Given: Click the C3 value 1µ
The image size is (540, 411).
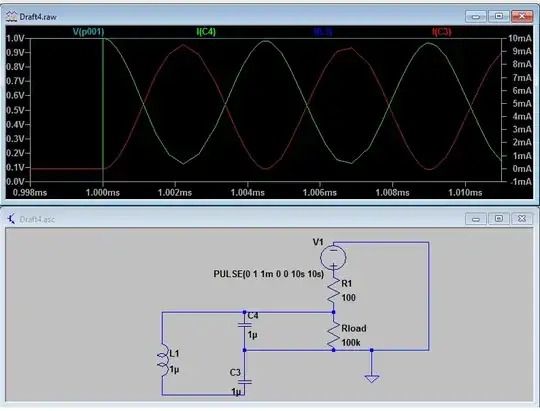Looking at the screenshot, I should (236, 392).
